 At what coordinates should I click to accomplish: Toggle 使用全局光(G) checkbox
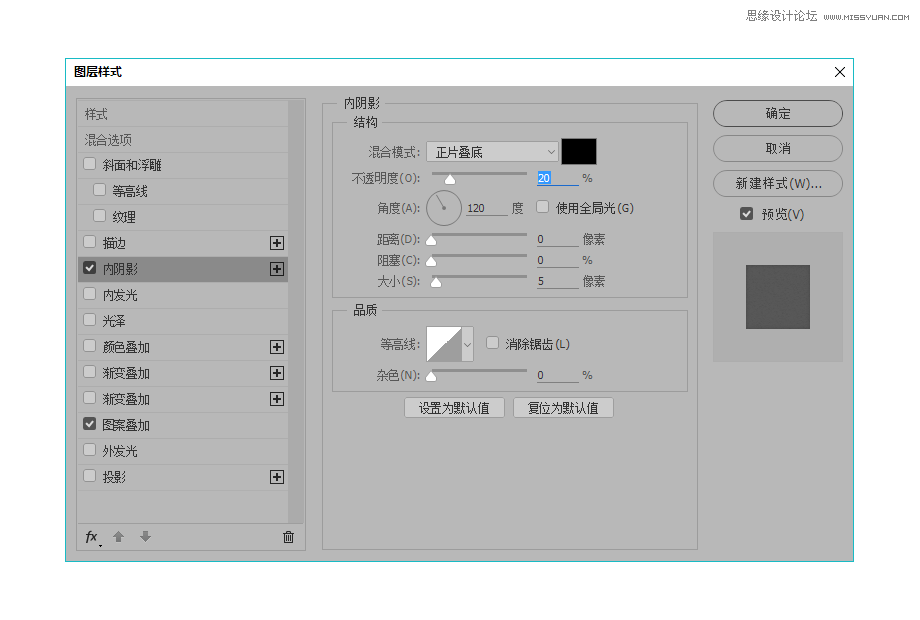point(543,207)
